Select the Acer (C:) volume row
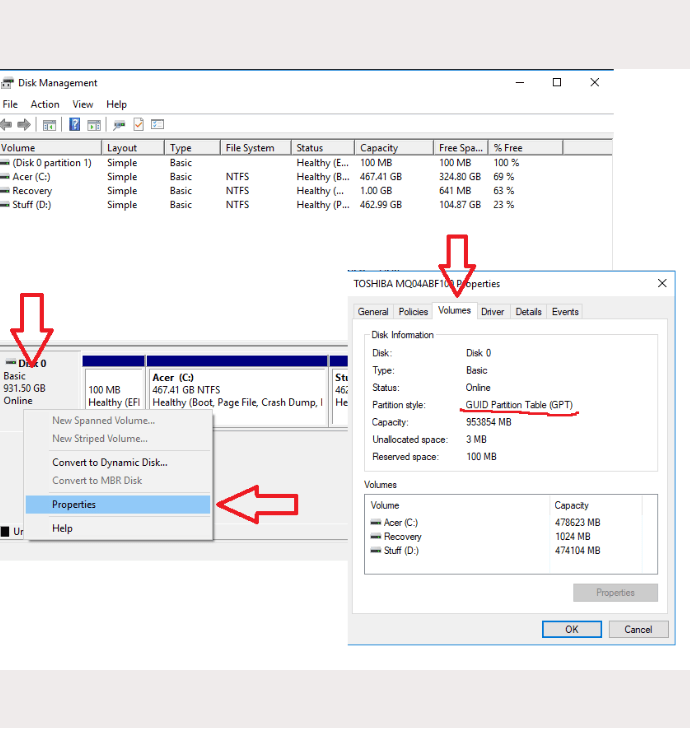Screen dimensions: 690x730 279,177
